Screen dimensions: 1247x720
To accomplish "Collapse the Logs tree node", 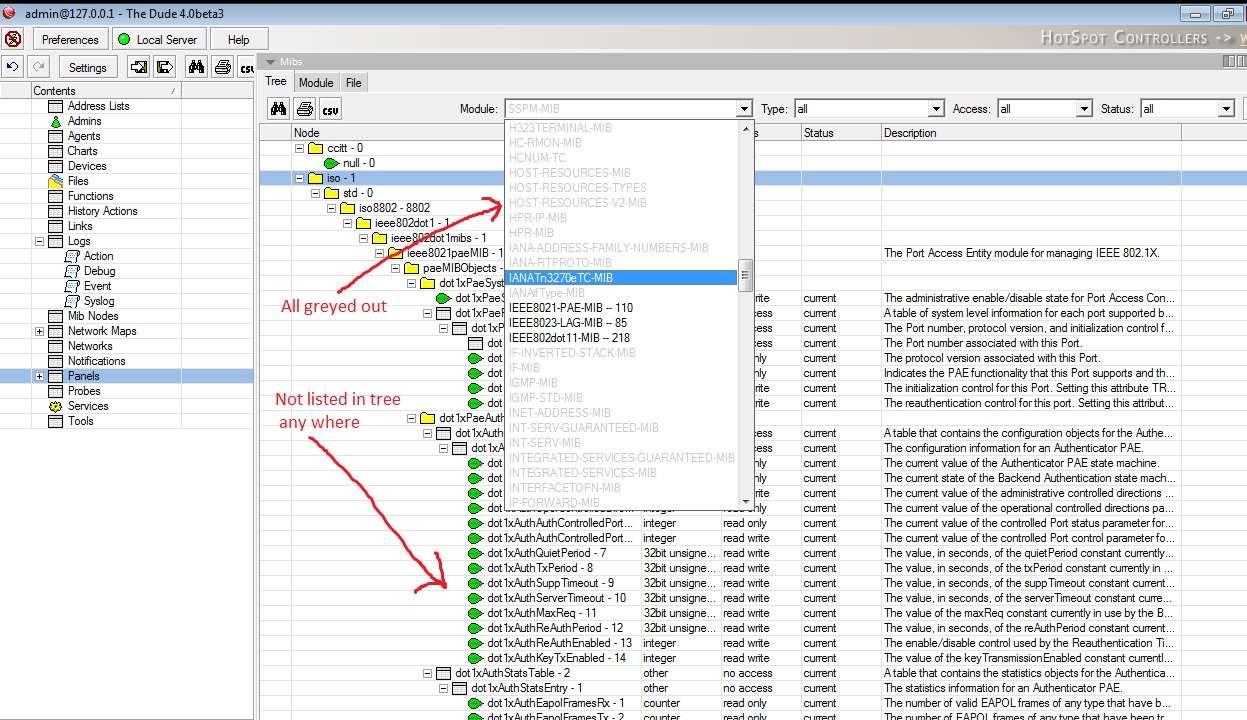I will 39,241.
